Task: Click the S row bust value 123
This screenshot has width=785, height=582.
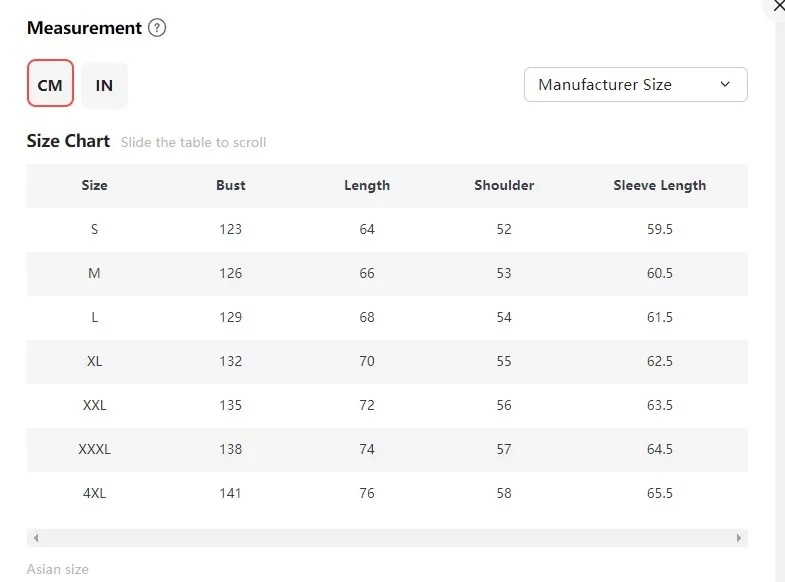Action: point(230,229)
